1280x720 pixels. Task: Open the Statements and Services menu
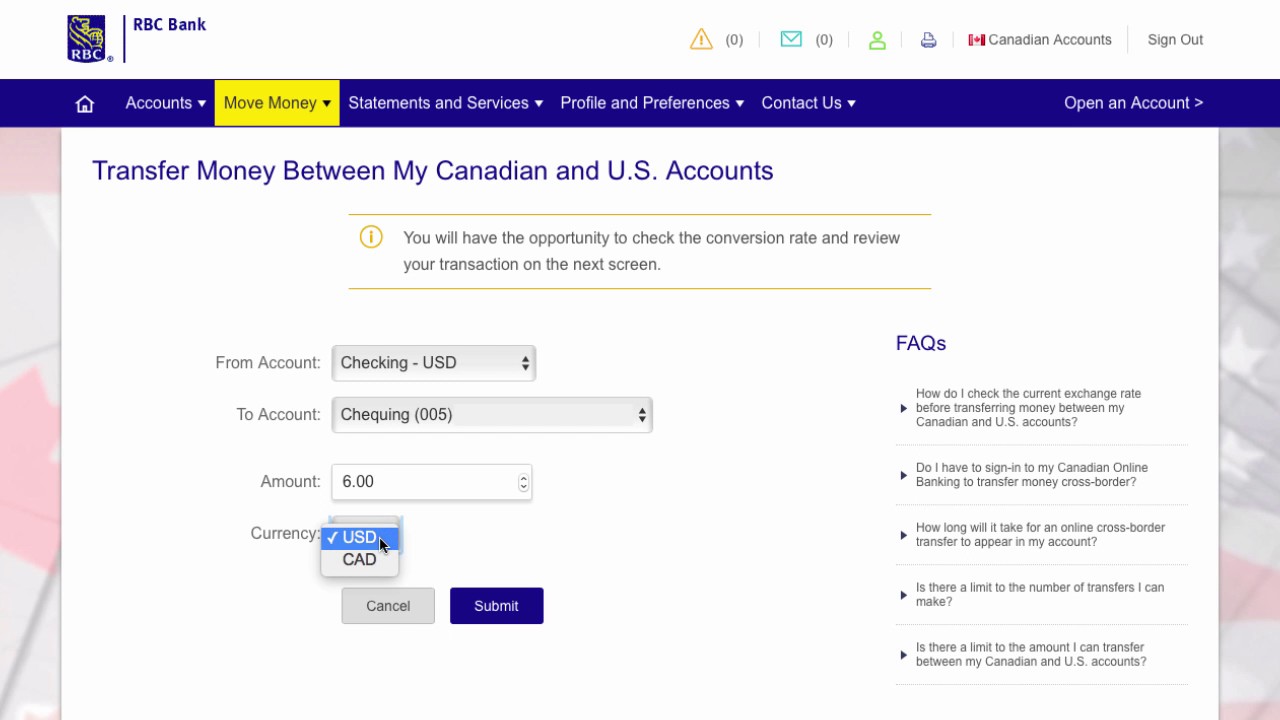click(x=445, y=103)
